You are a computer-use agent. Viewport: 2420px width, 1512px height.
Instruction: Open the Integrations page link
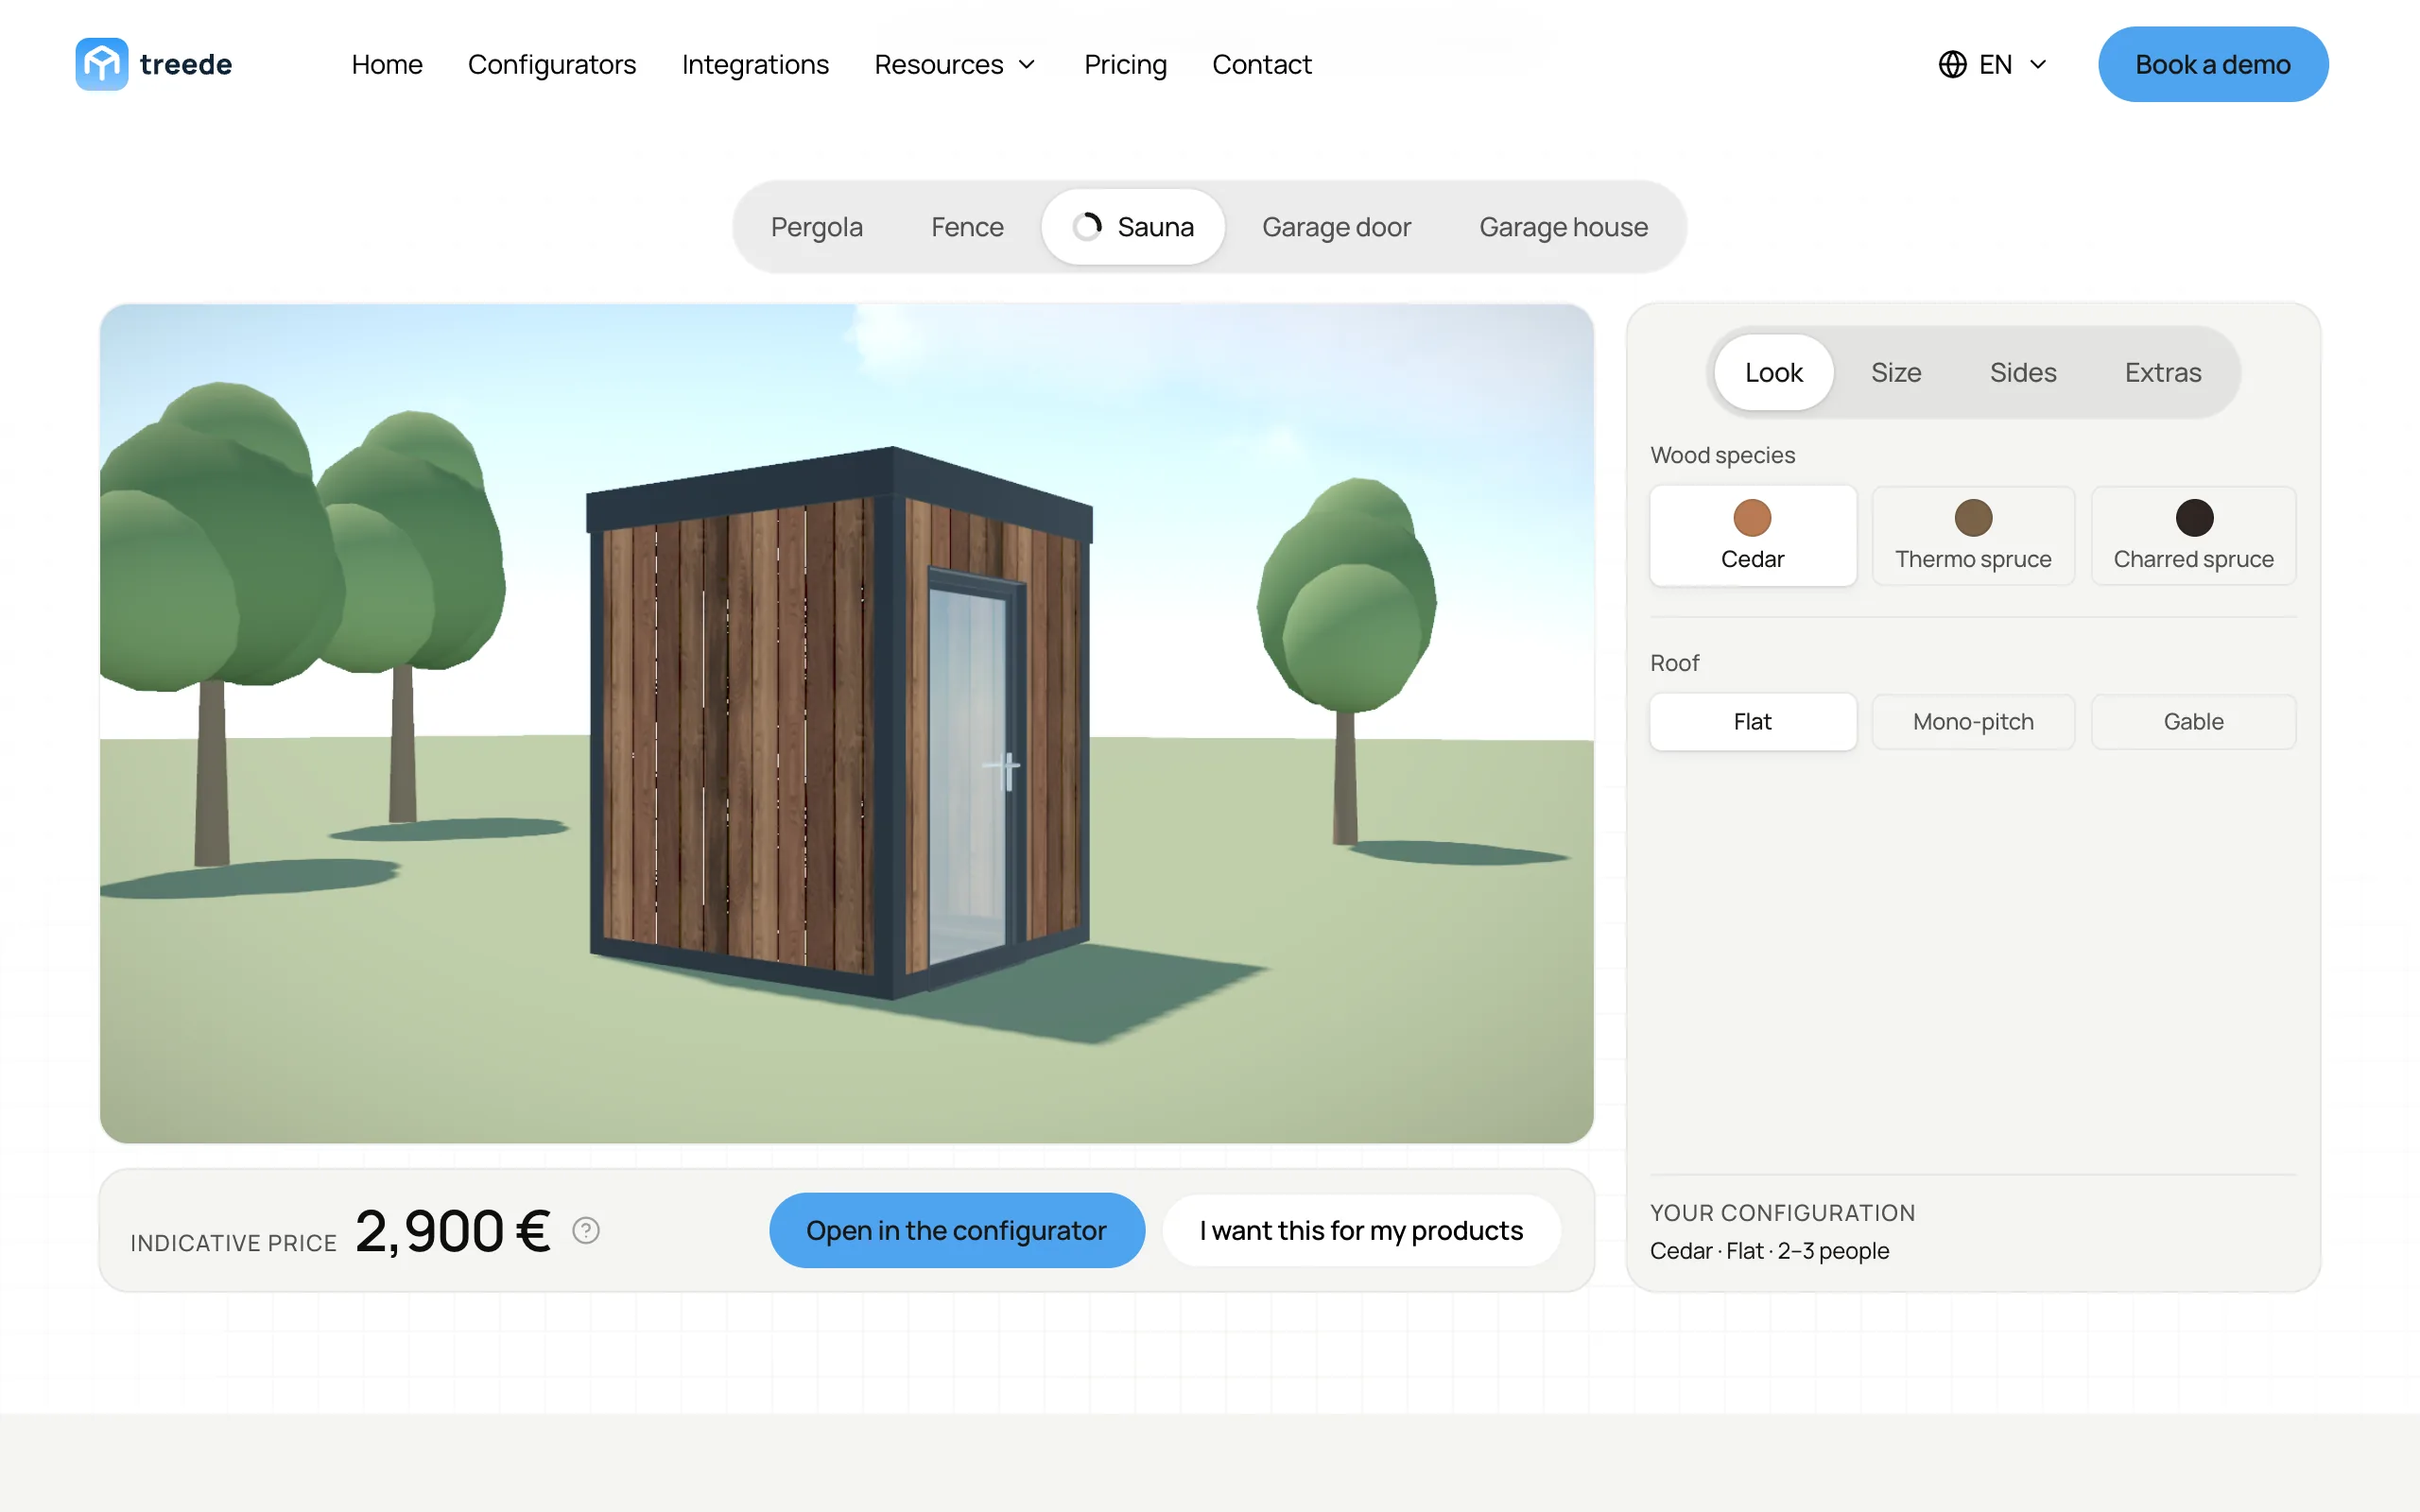tap(755, 64)
